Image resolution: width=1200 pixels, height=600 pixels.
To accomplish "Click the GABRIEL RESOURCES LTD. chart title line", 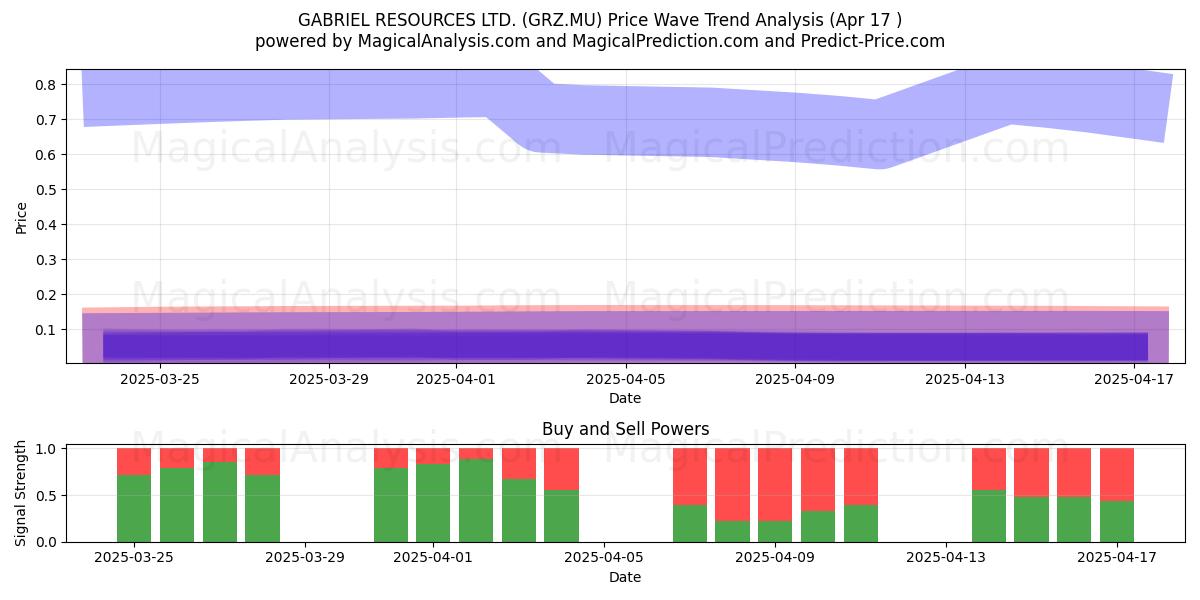I will click(x=600, y=20).
